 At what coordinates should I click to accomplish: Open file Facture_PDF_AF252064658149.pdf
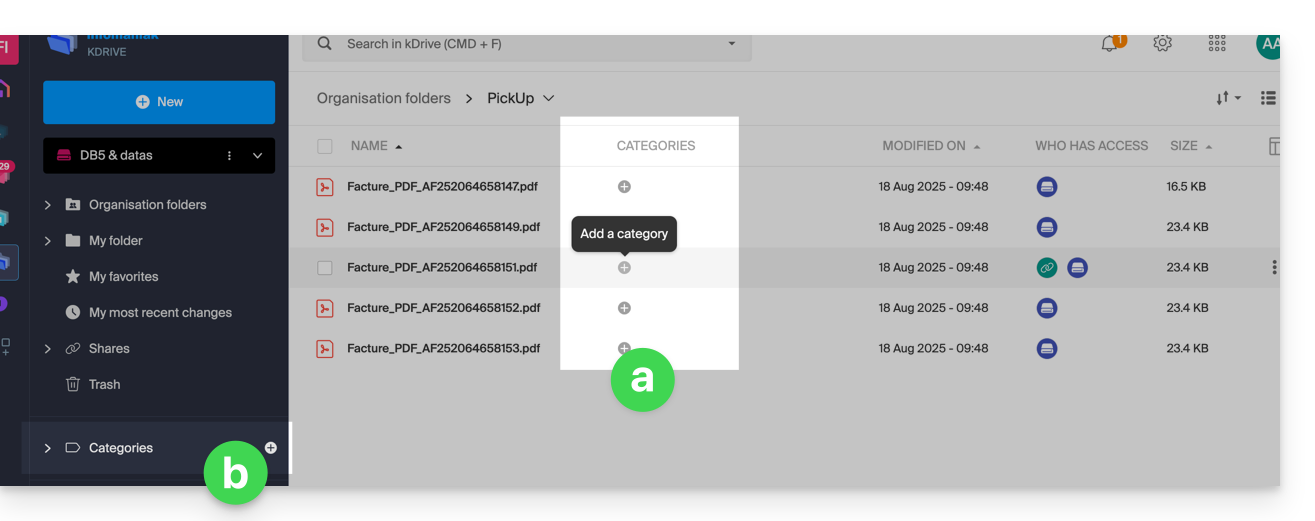click(x=443, y=227)
